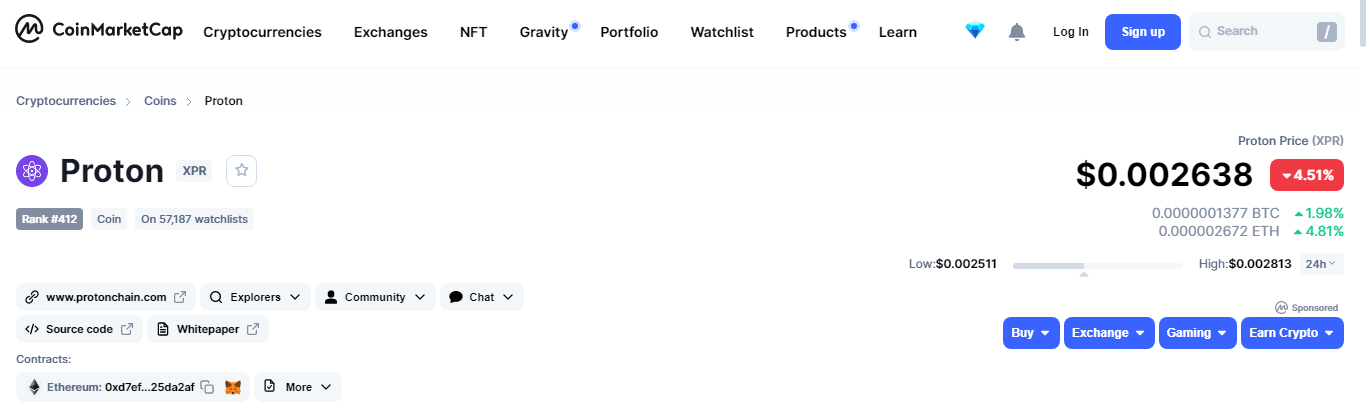Open the Learn menu
This screenshot has width=1366, height=411.
898,32
